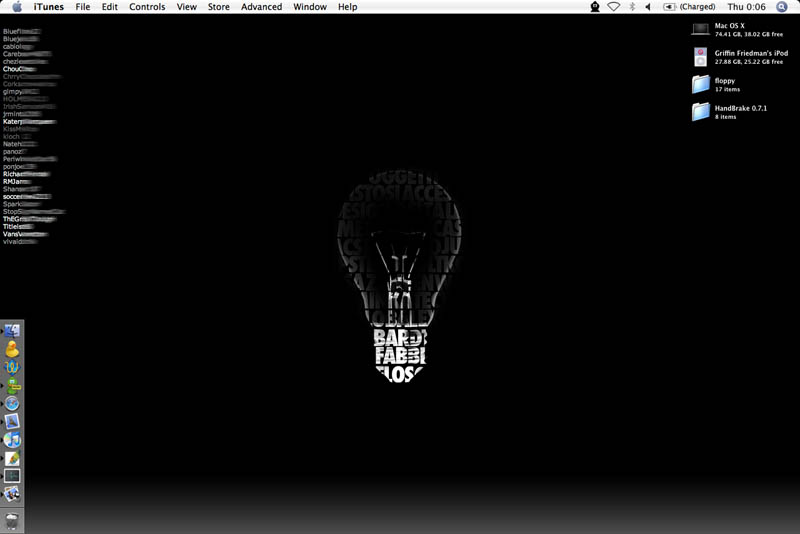Open battery status showing Charged
Screen dimensions: 800x534
pyautogui.click(x=689, y=7)
